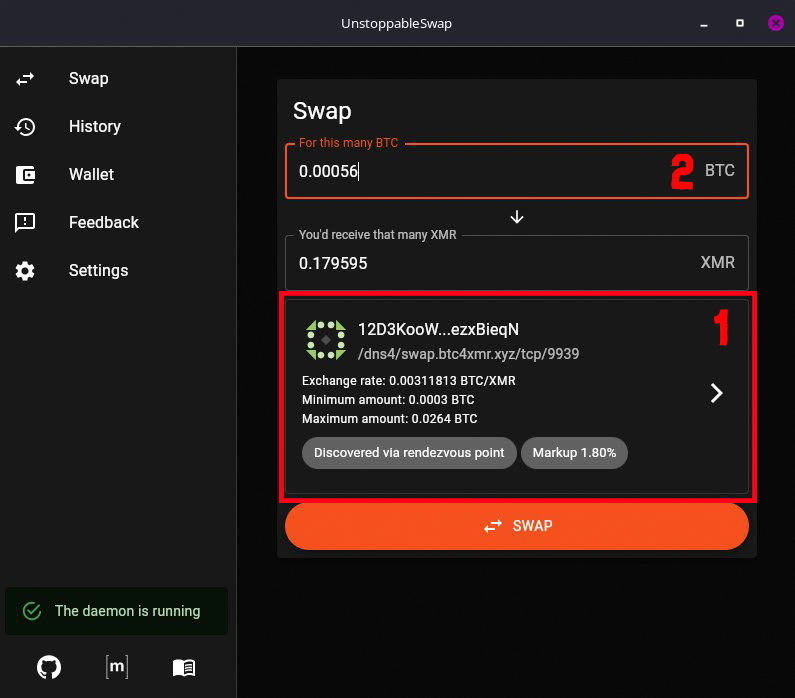Click the Wallet icon in sidebar

click(25, 175)
